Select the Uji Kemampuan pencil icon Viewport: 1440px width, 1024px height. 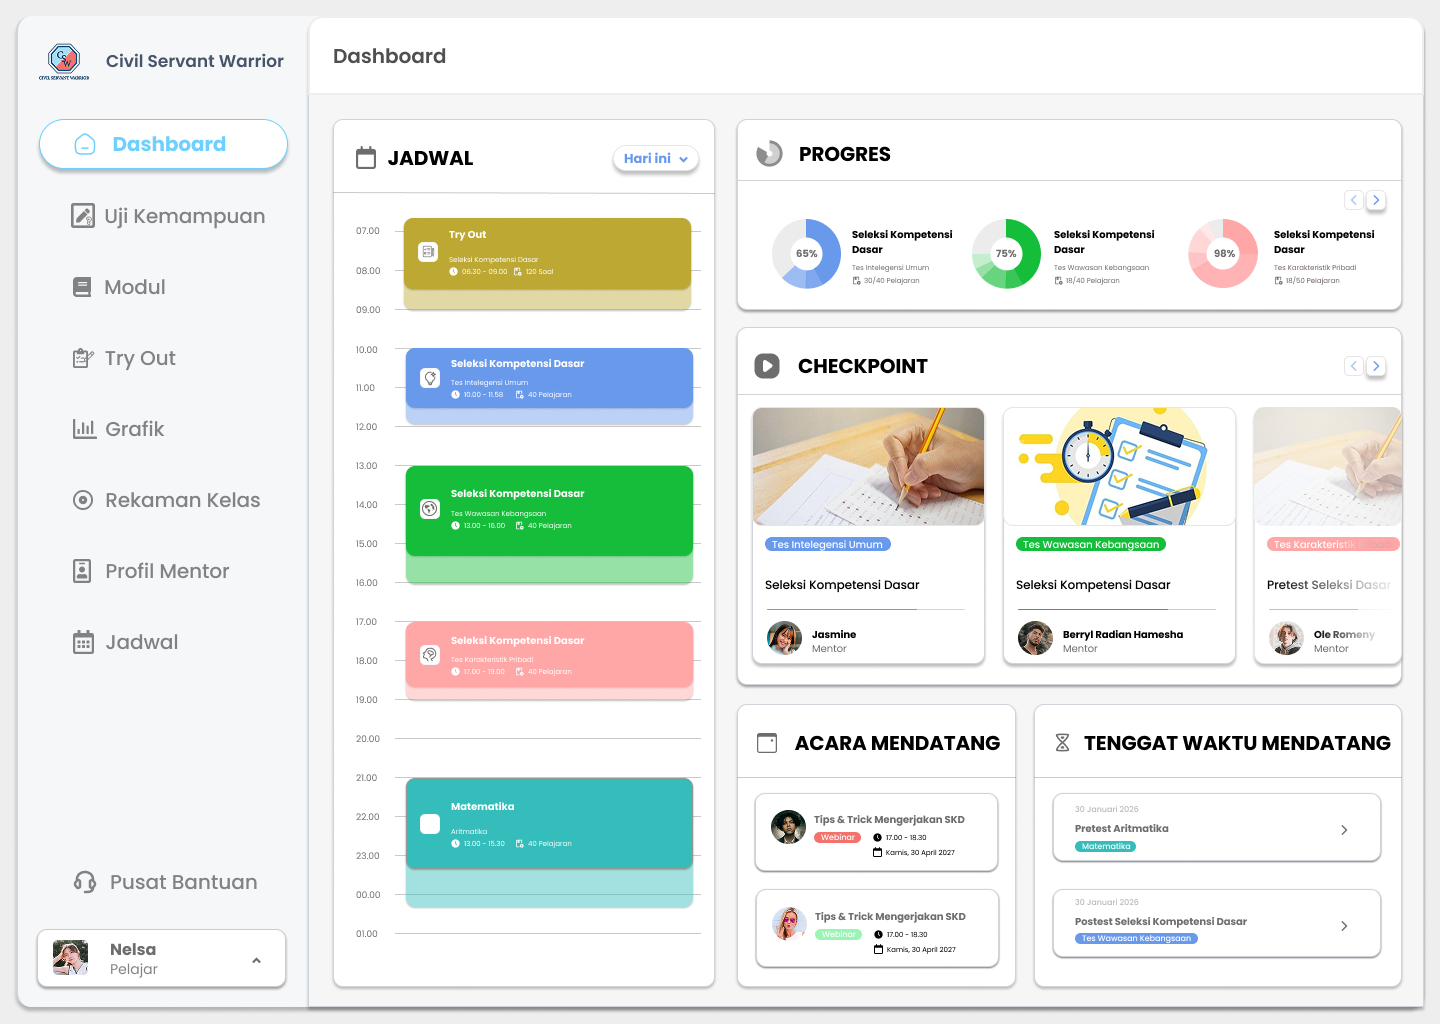point(84,215)
